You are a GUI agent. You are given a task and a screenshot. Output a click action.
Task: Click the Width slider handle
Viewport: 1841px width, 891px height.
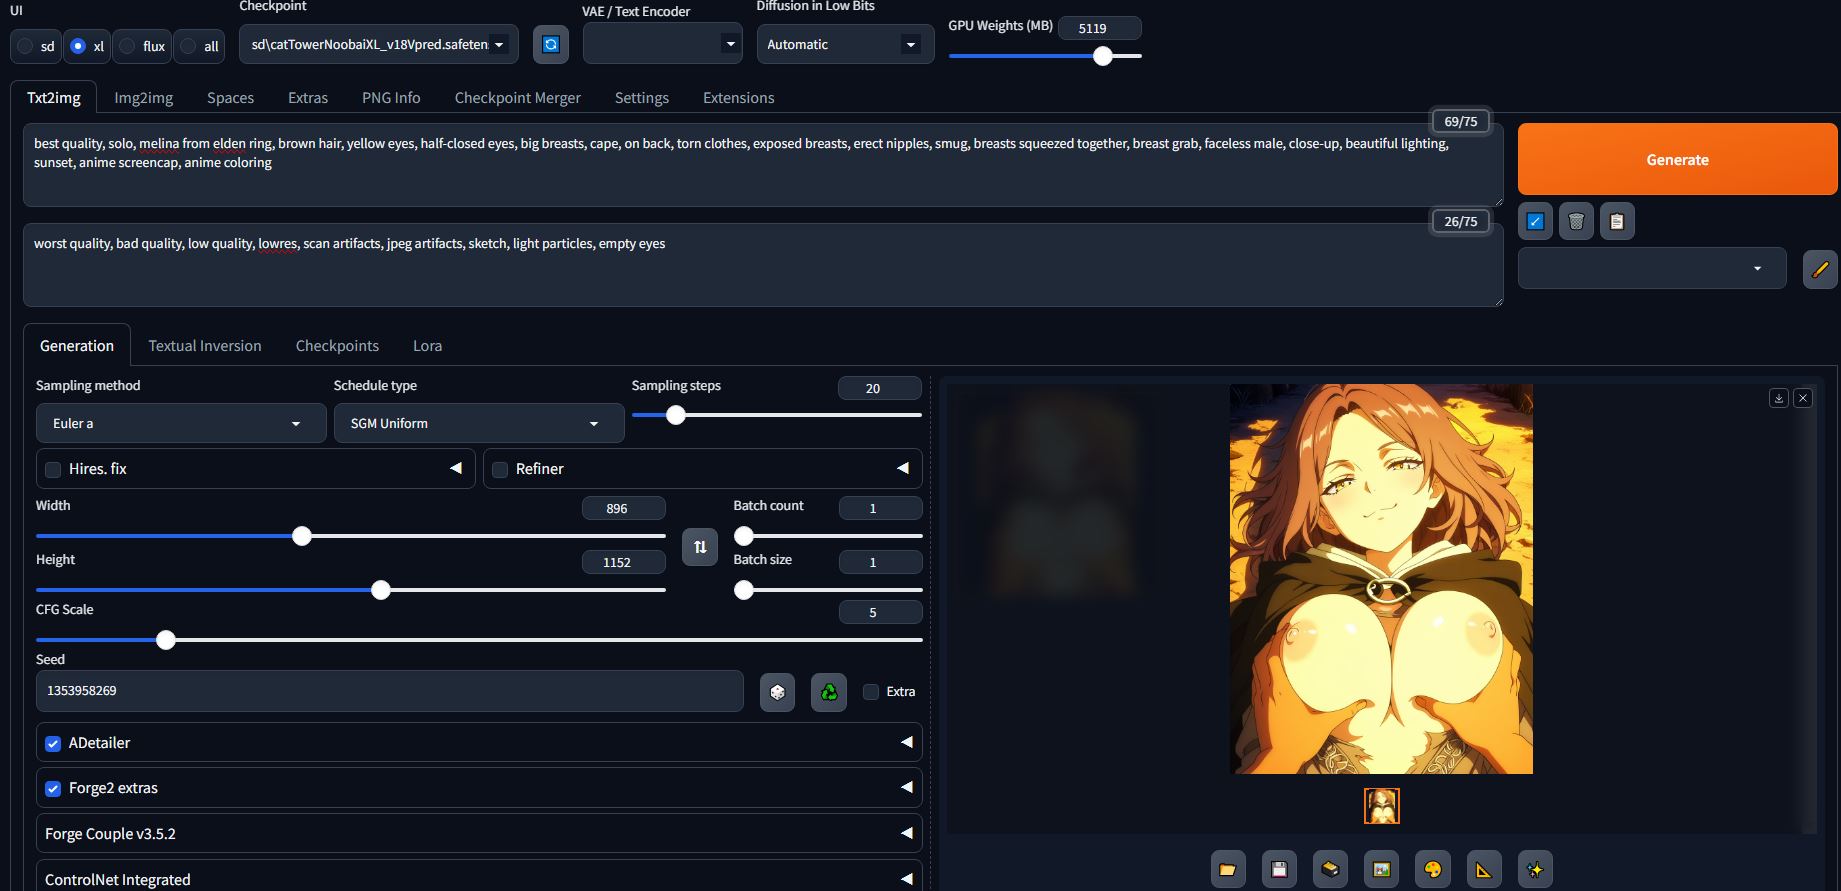click(x=302, y=536)
